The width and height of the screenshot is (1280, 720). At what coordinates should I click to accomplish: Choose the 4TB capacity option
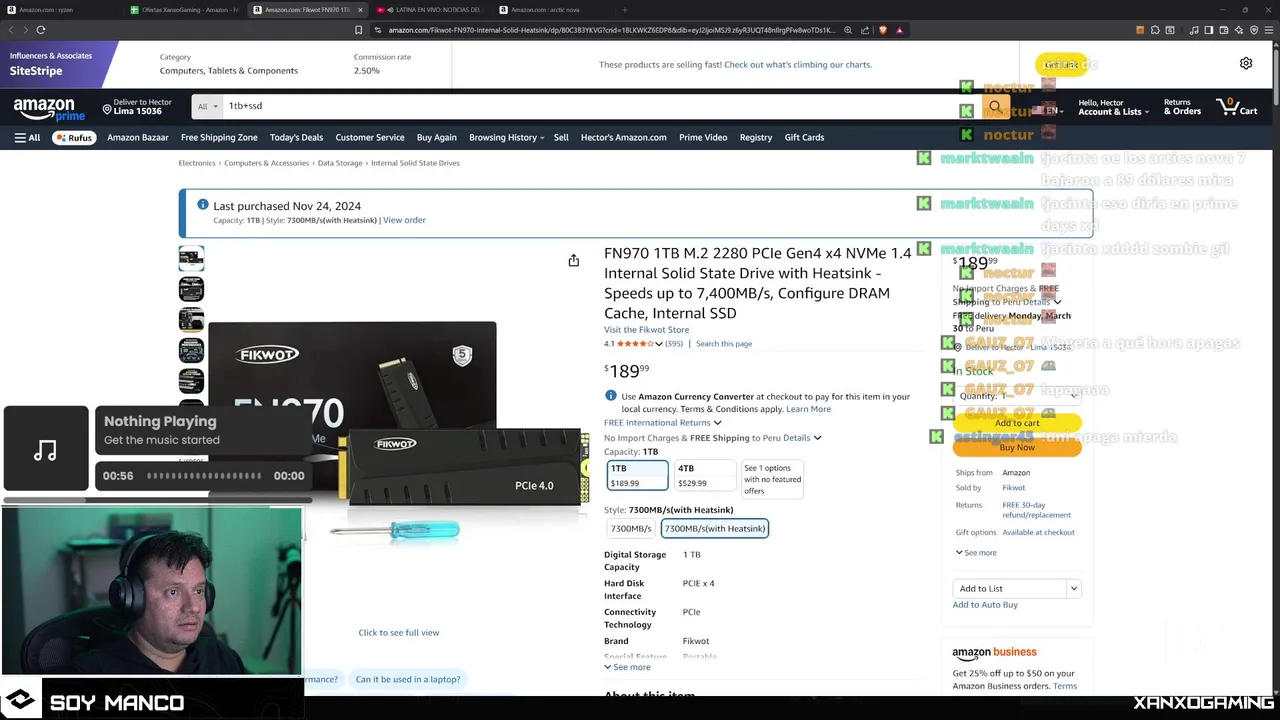(x=703, y=476)
